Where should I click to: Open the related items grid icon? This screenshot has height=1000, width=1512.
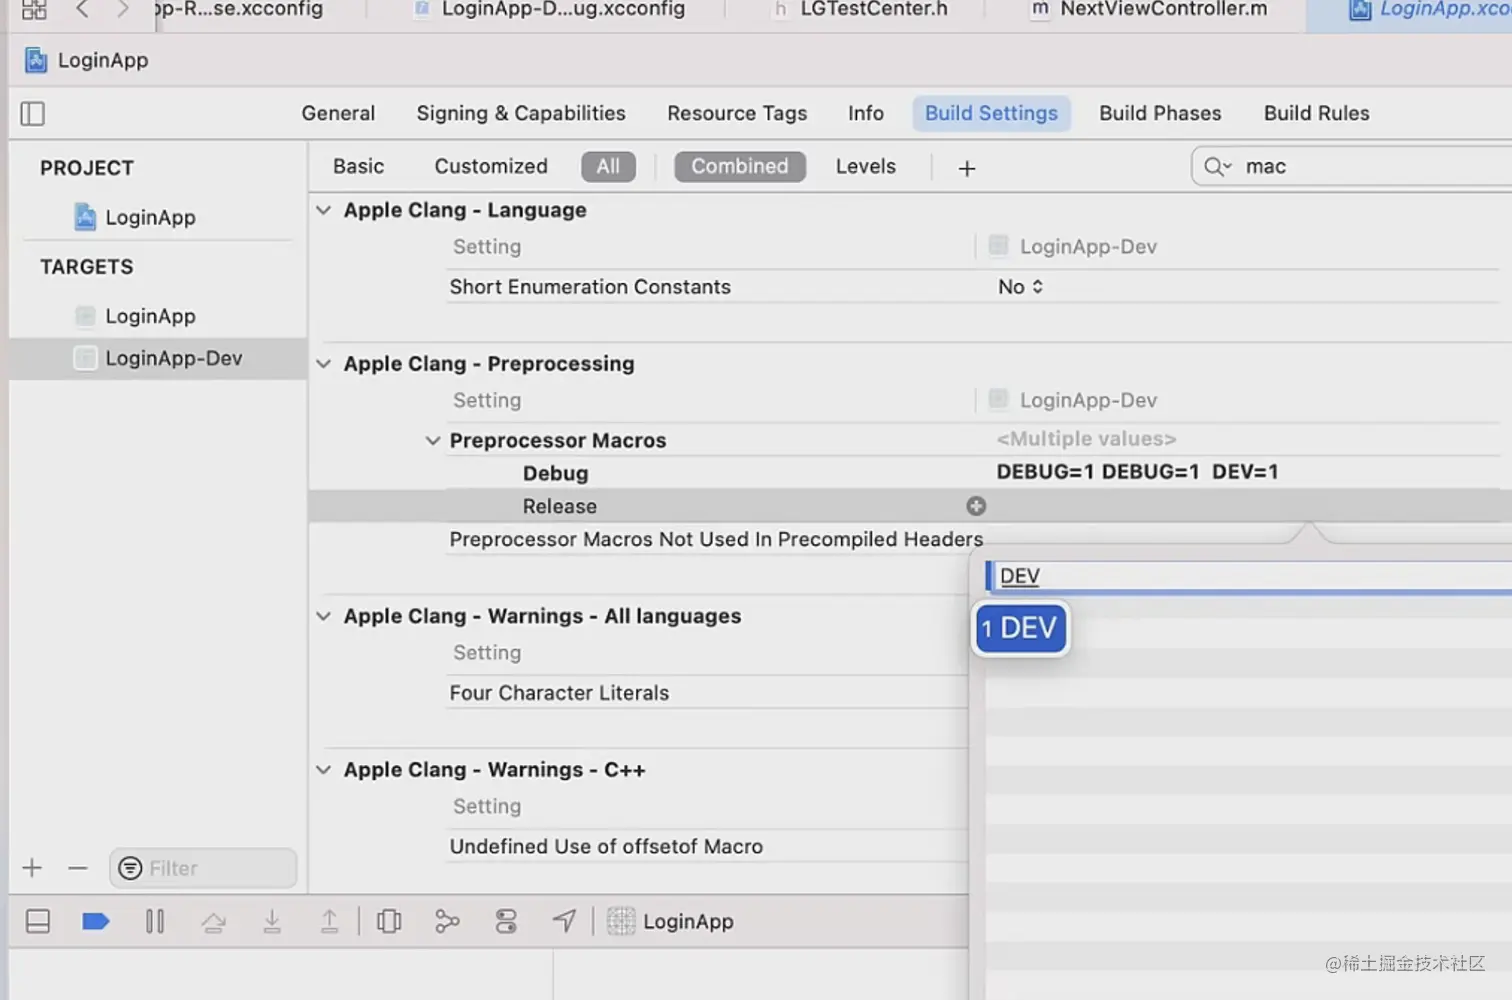tap(34, 10)
